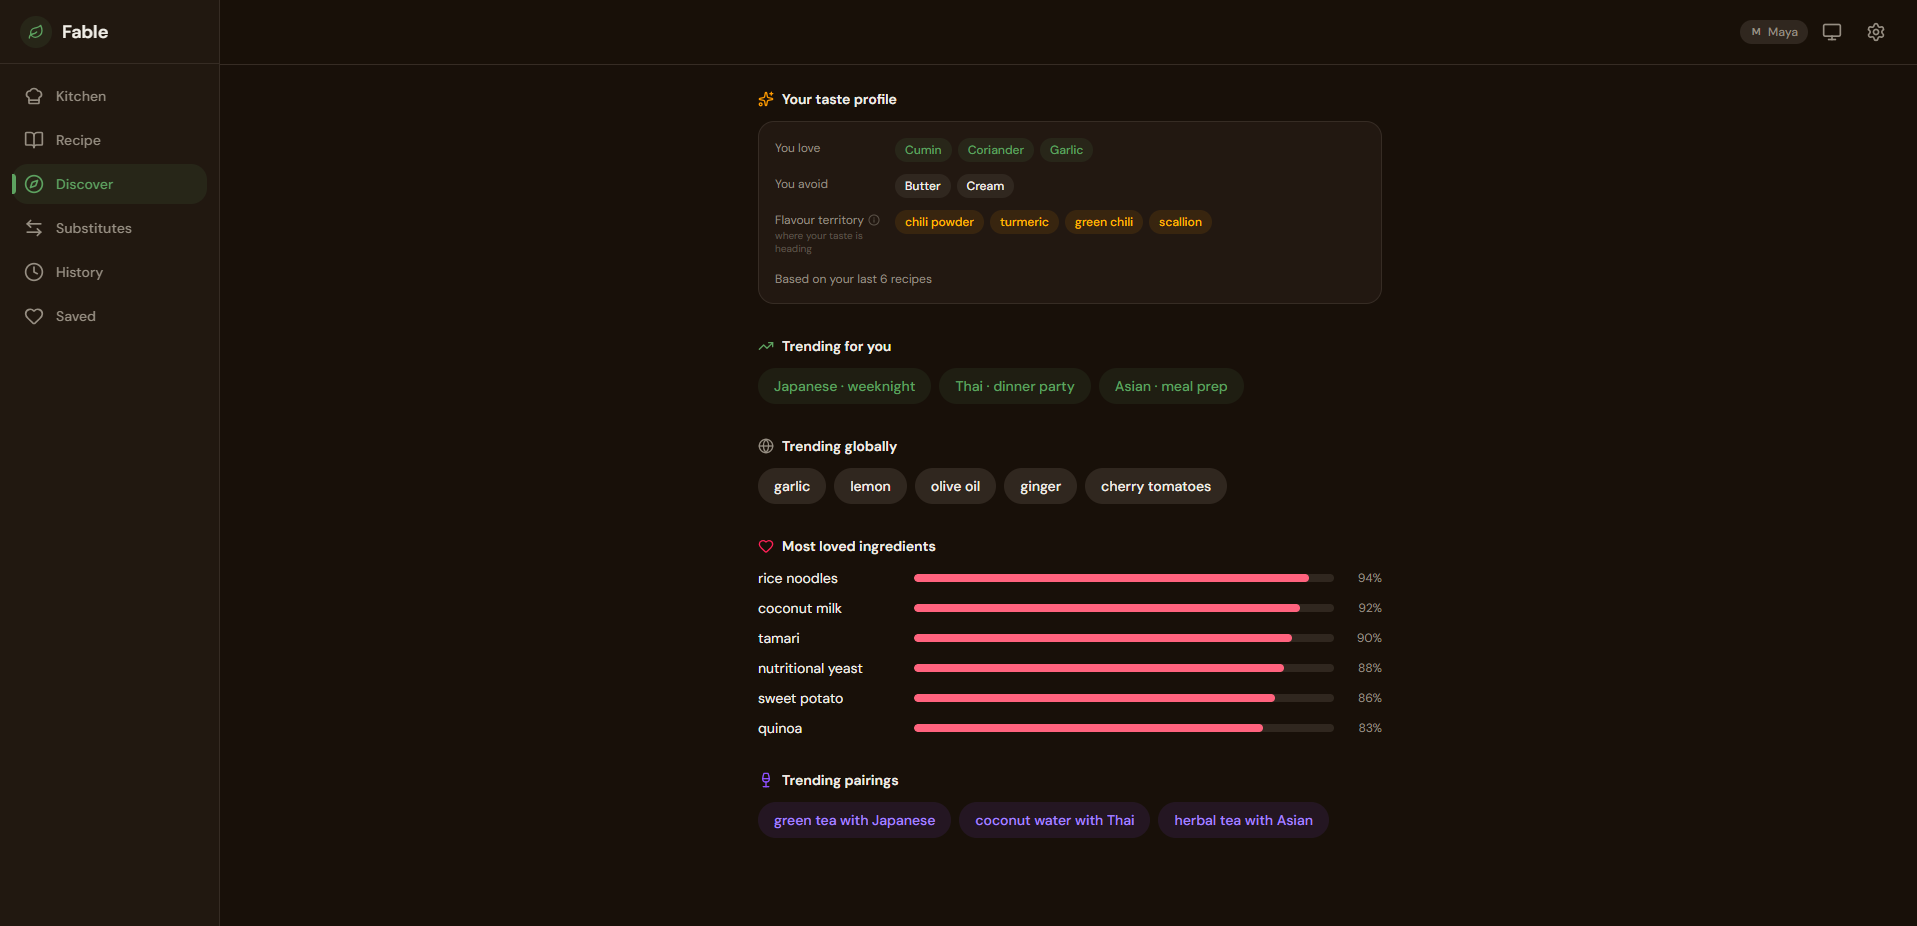Select Discover in the sidebar

(x=109, y=184)
